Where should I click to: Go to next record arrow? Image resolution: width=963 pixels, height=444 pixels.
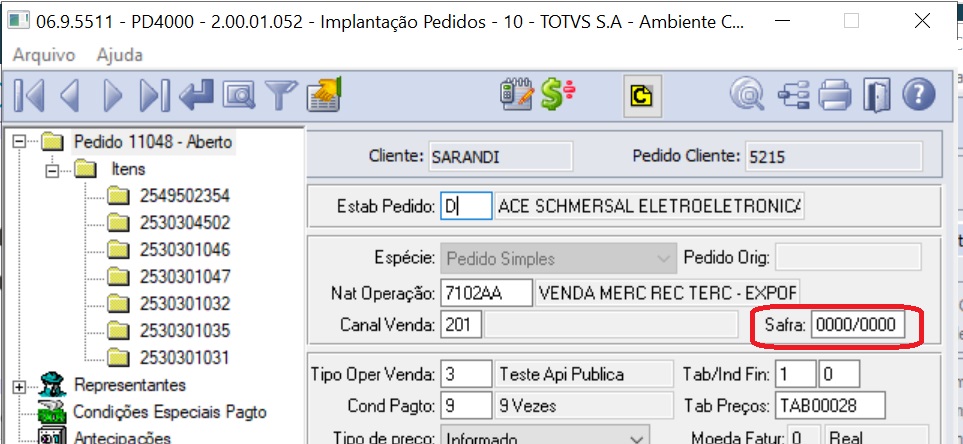[x=113, y=96]
